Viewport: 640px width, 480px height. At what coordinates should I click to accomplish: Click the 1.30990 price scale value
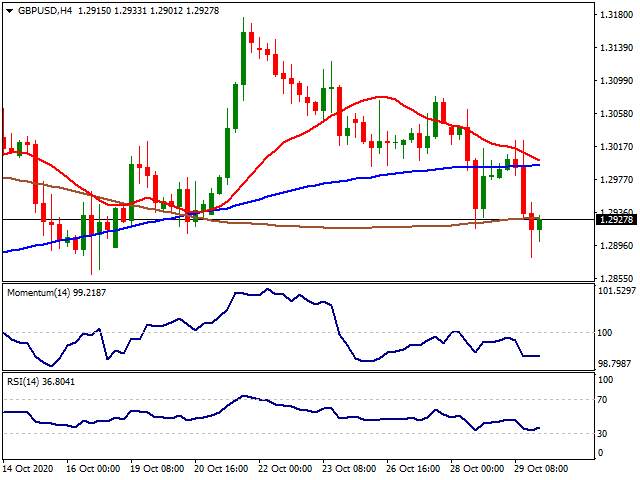616,81
